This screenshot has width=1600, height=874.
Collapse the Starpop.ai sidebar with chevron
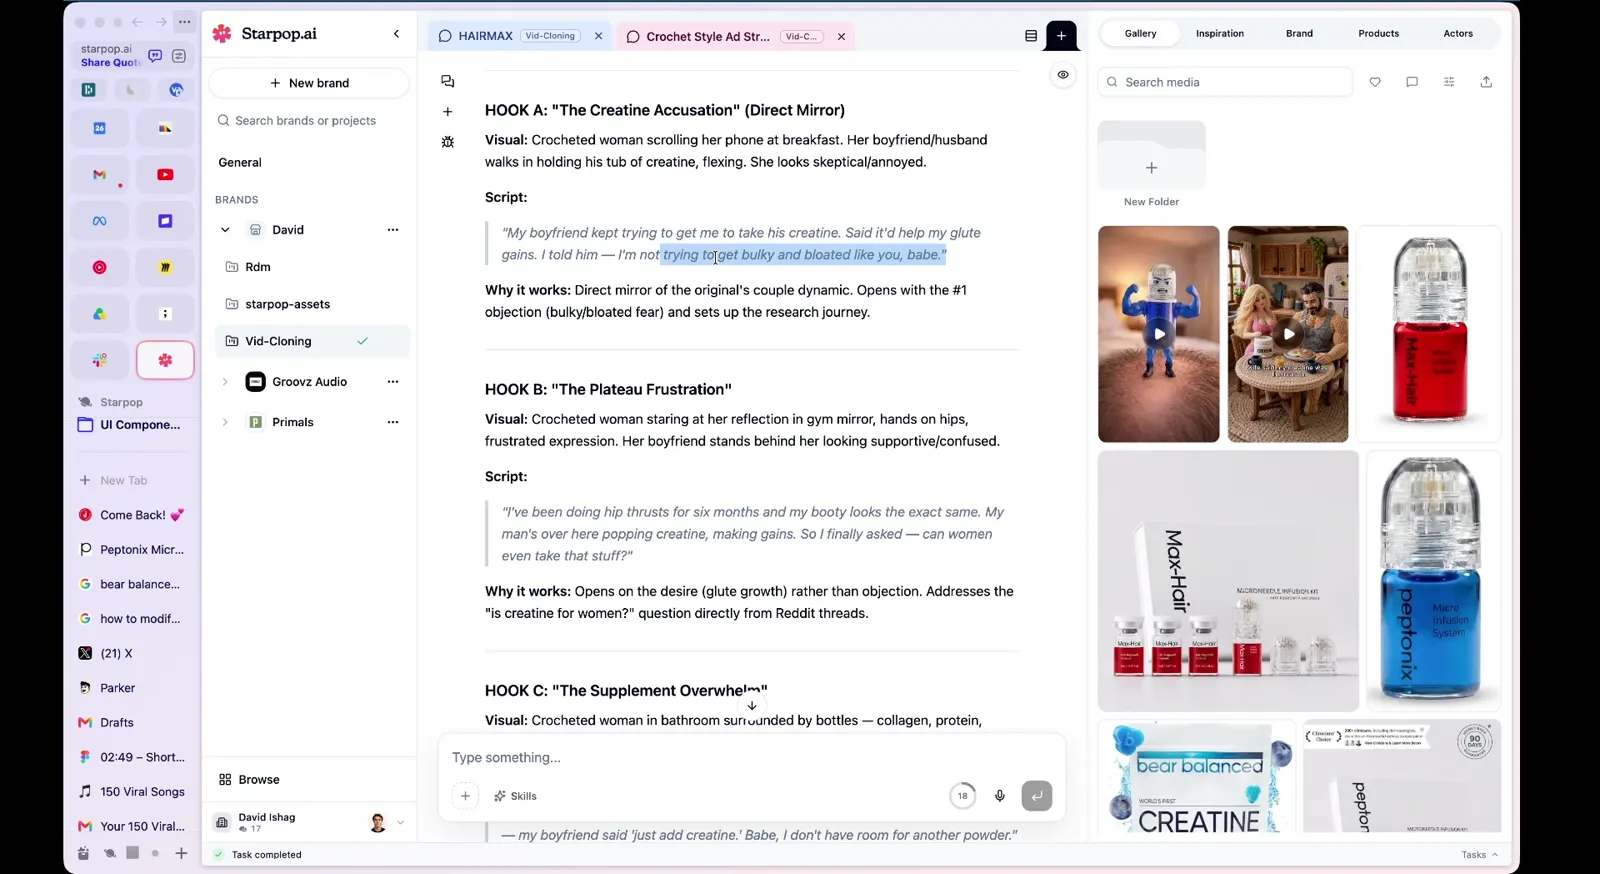[x=396, y=34]
